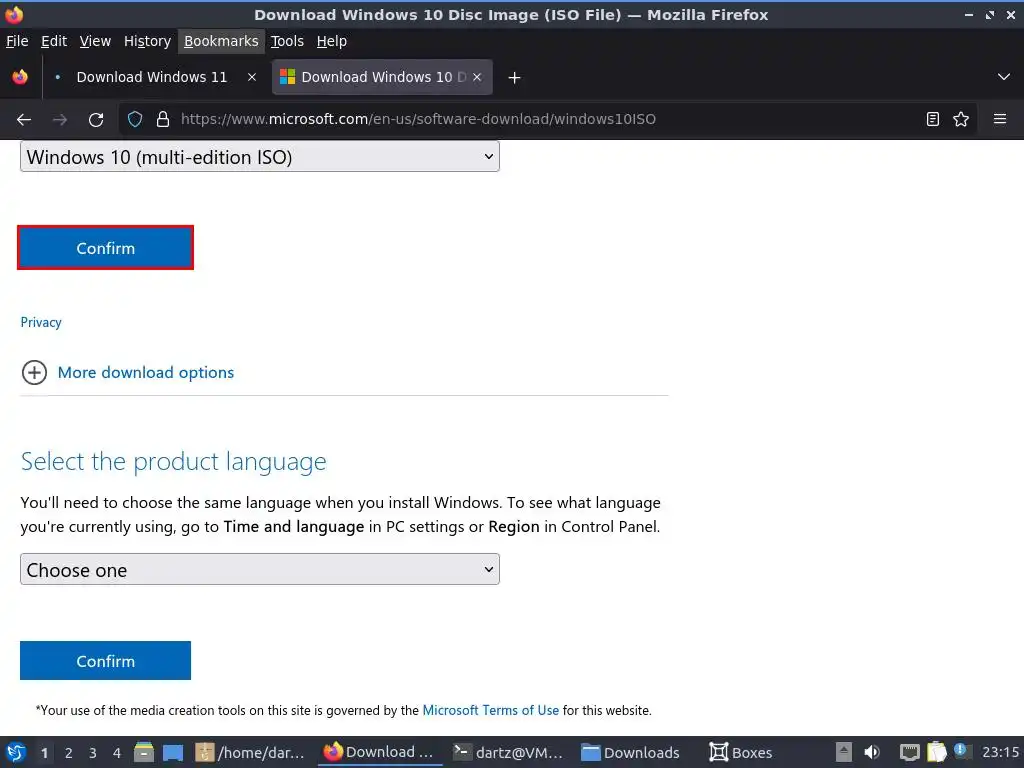The width and height of the screenshot is (1024, 768).
Task: Minimize the Firefox window
Action: click(x=968, y=14)
